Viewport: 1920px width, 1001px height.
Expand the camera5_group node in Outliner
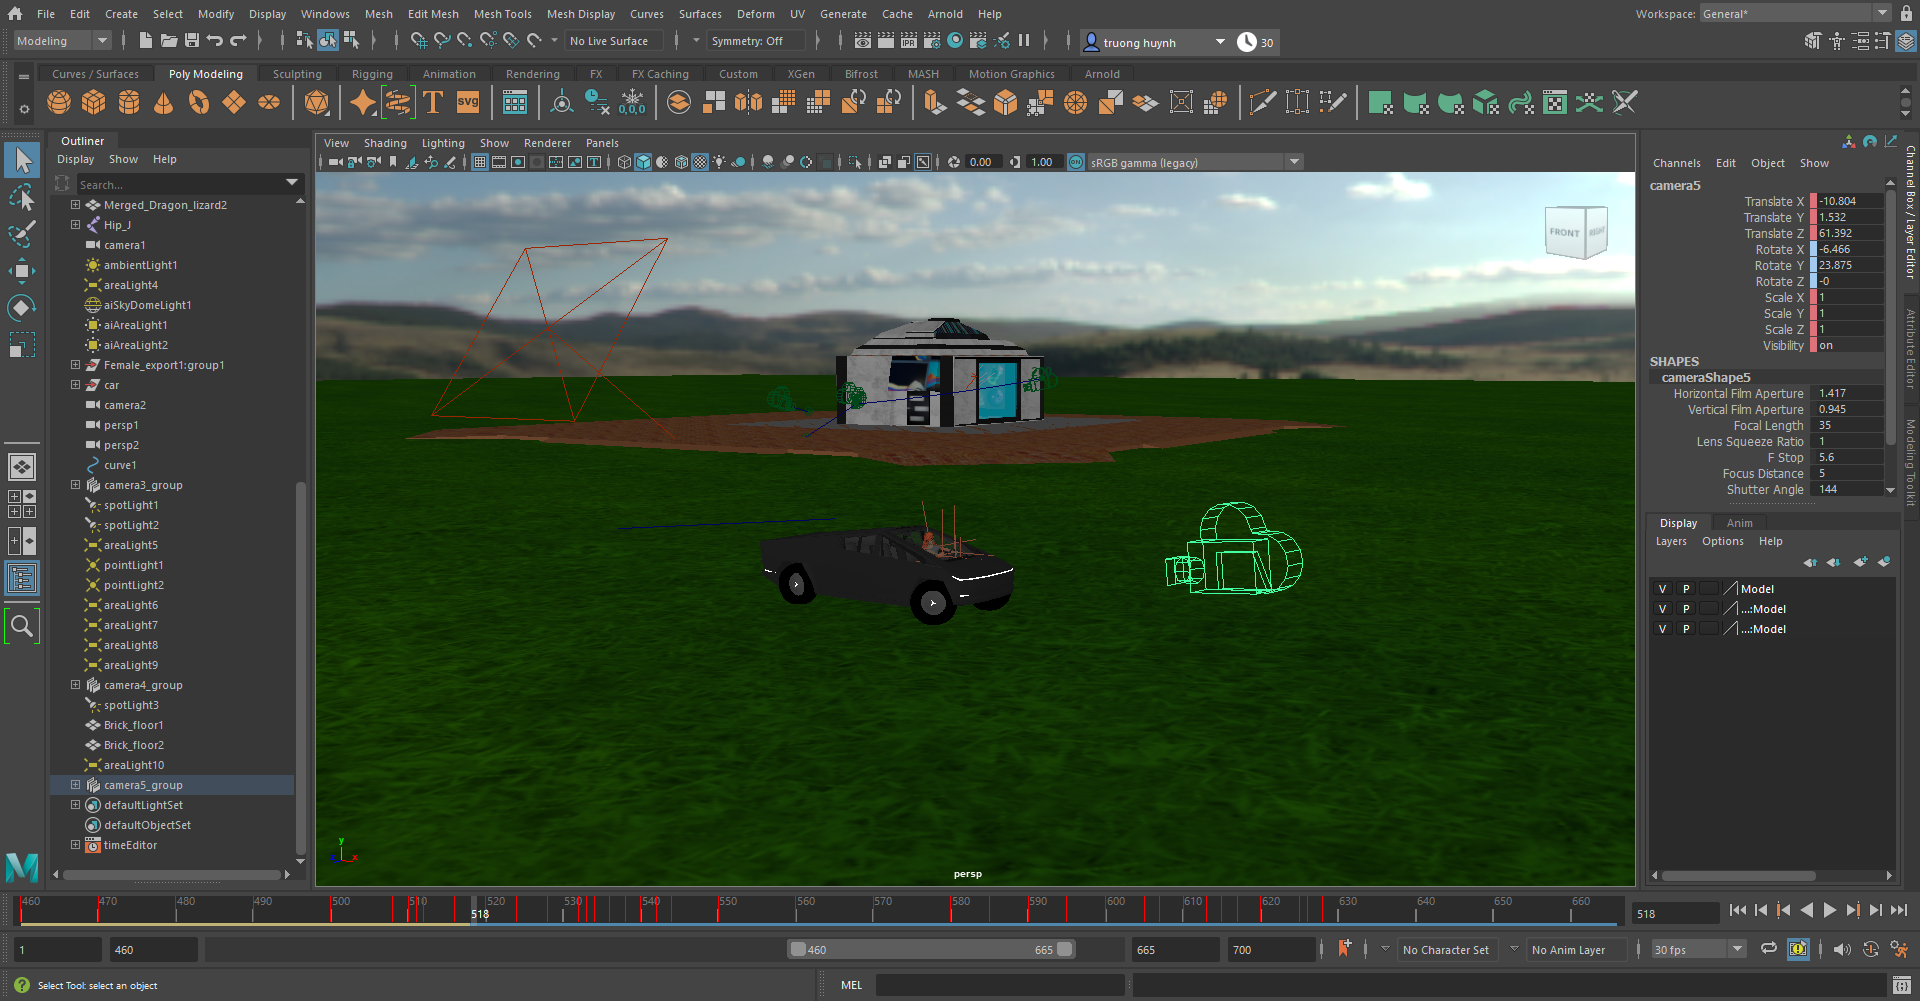[x=76, y=785]
